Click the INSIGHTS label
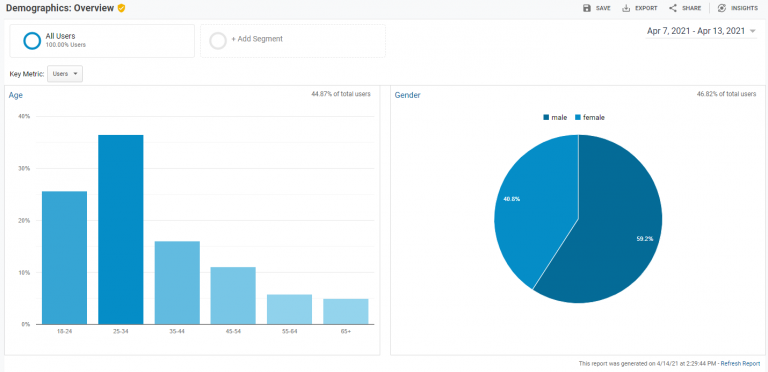This screenshot has width=768, height=372. point(744,8)
